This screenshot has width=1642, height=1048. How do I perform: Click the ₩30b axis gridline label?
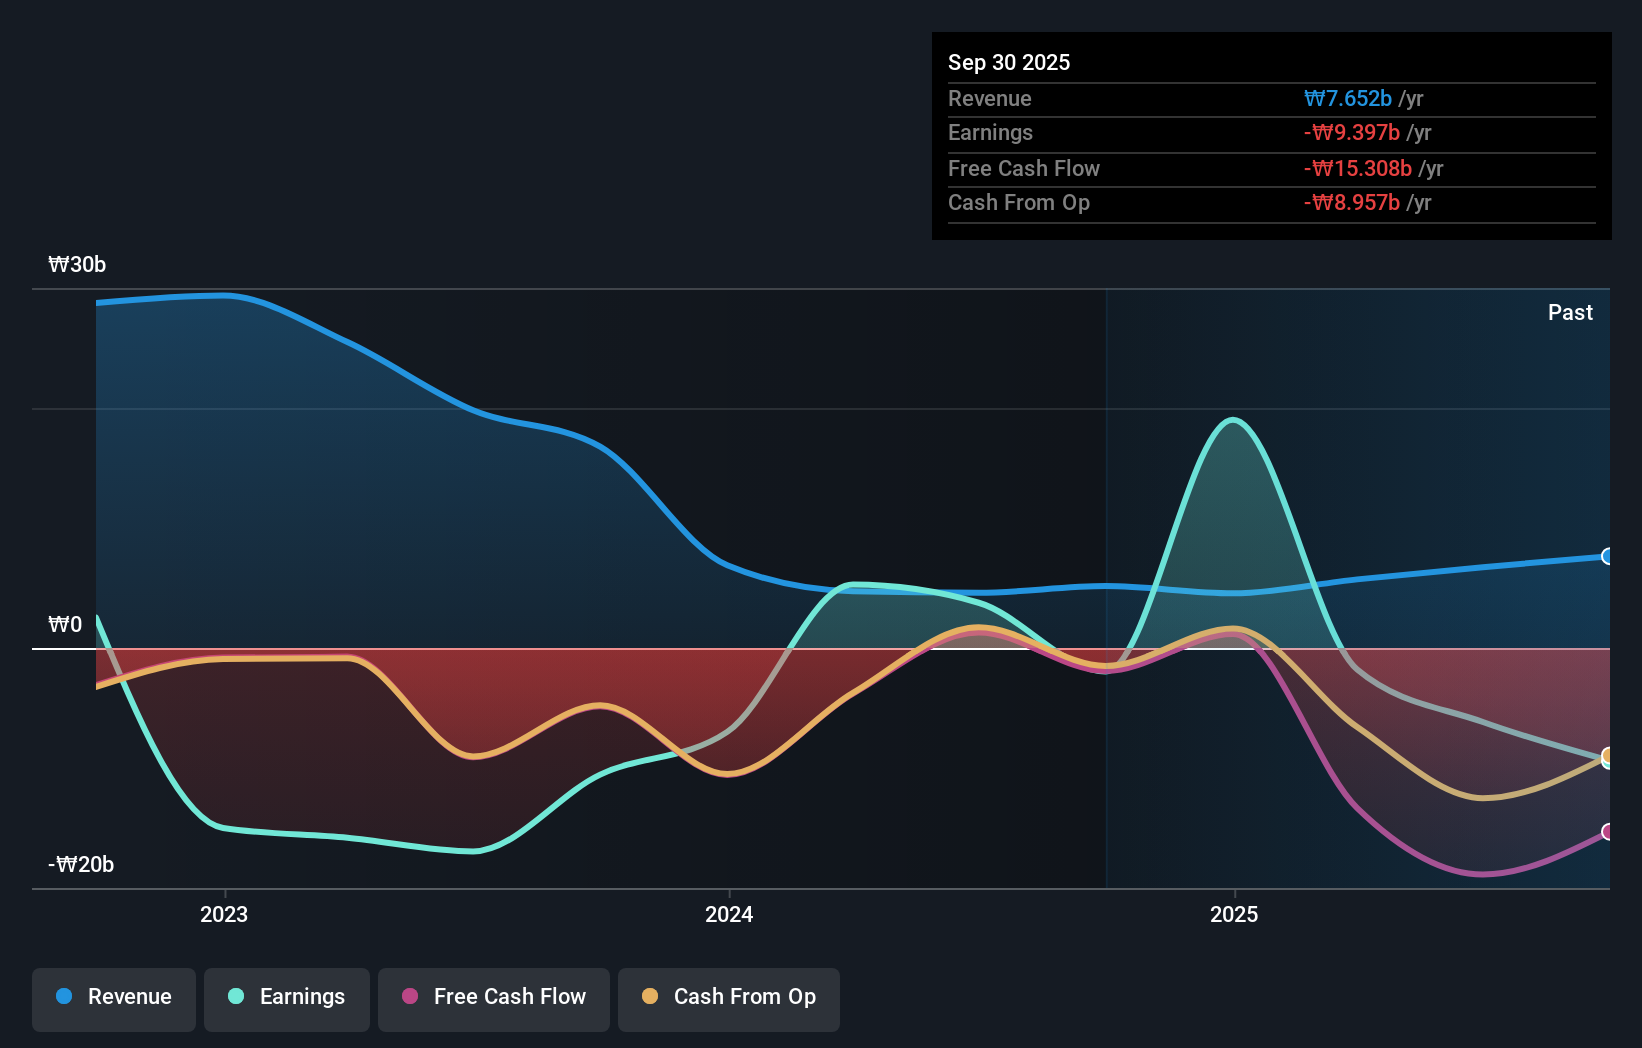coord(76,264)
